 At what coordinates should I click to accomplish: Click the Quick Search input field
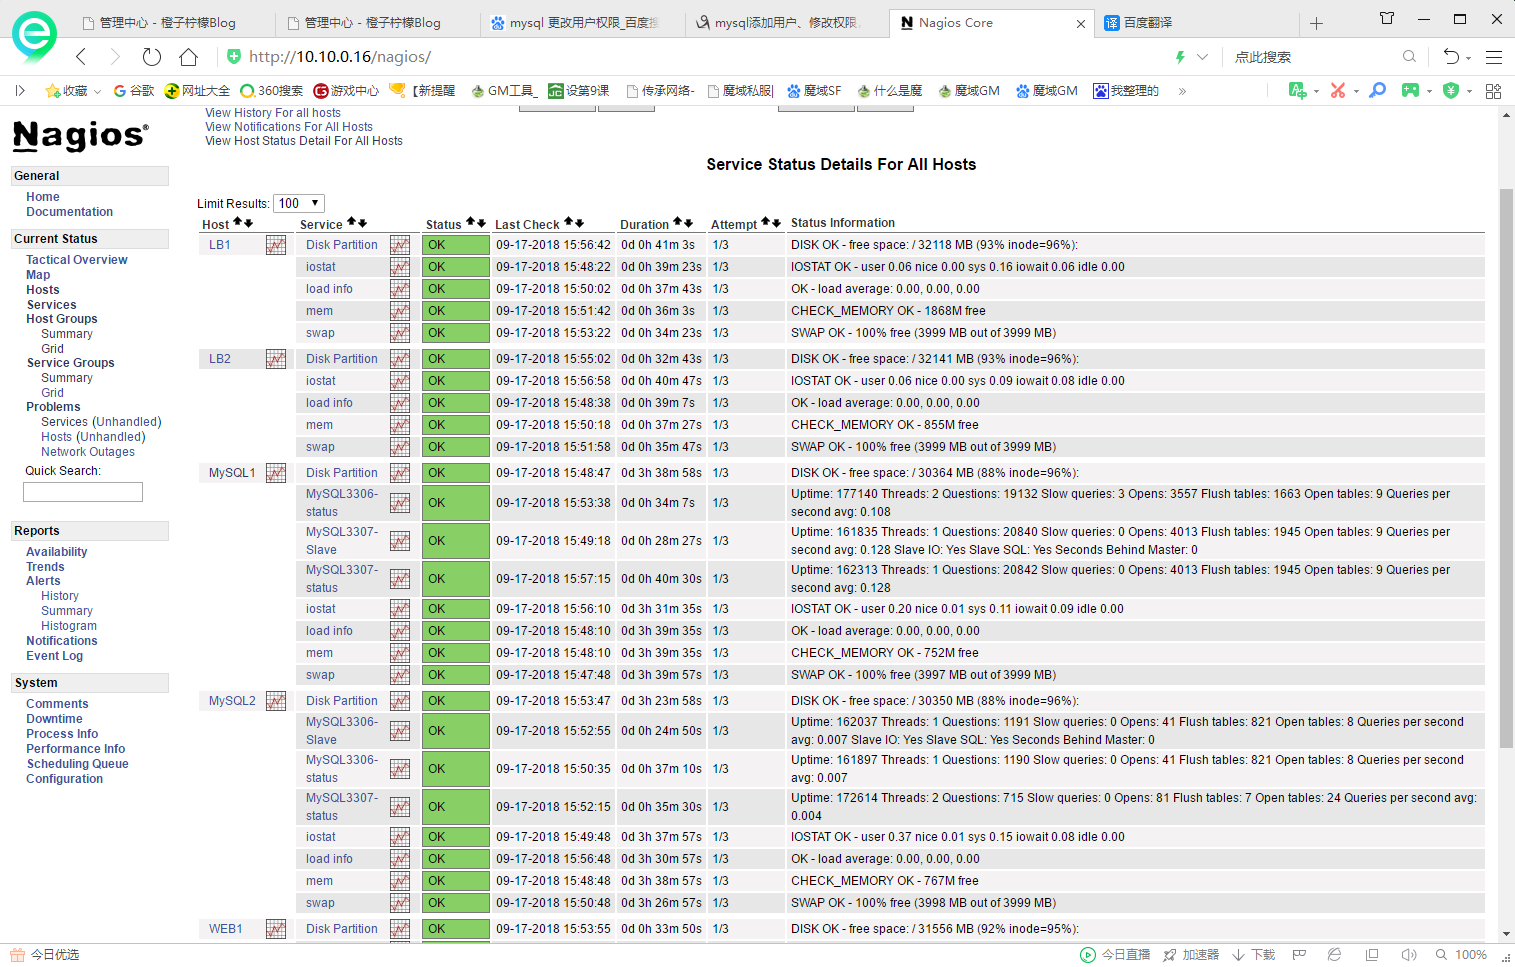[83, 492]
